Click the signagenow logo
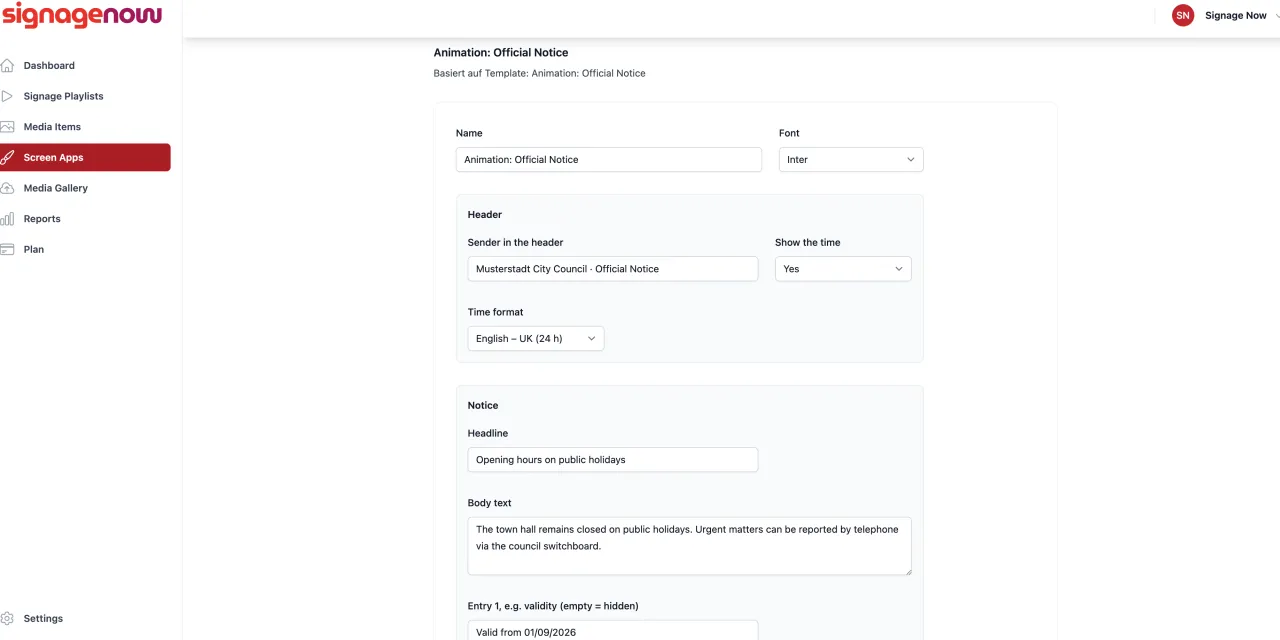This screenshot has width=1280, height=640. [81, 16]
